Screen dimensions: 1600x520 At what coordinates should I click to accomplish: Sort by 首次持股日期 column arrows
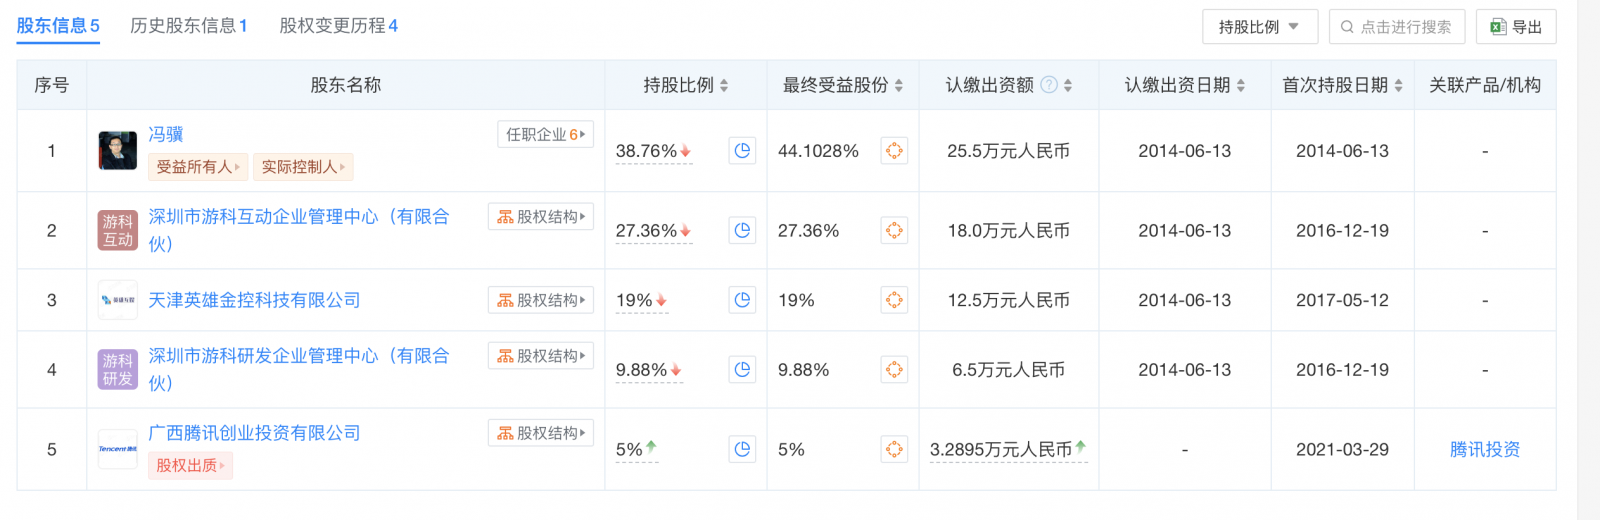tap(1398, 86)
